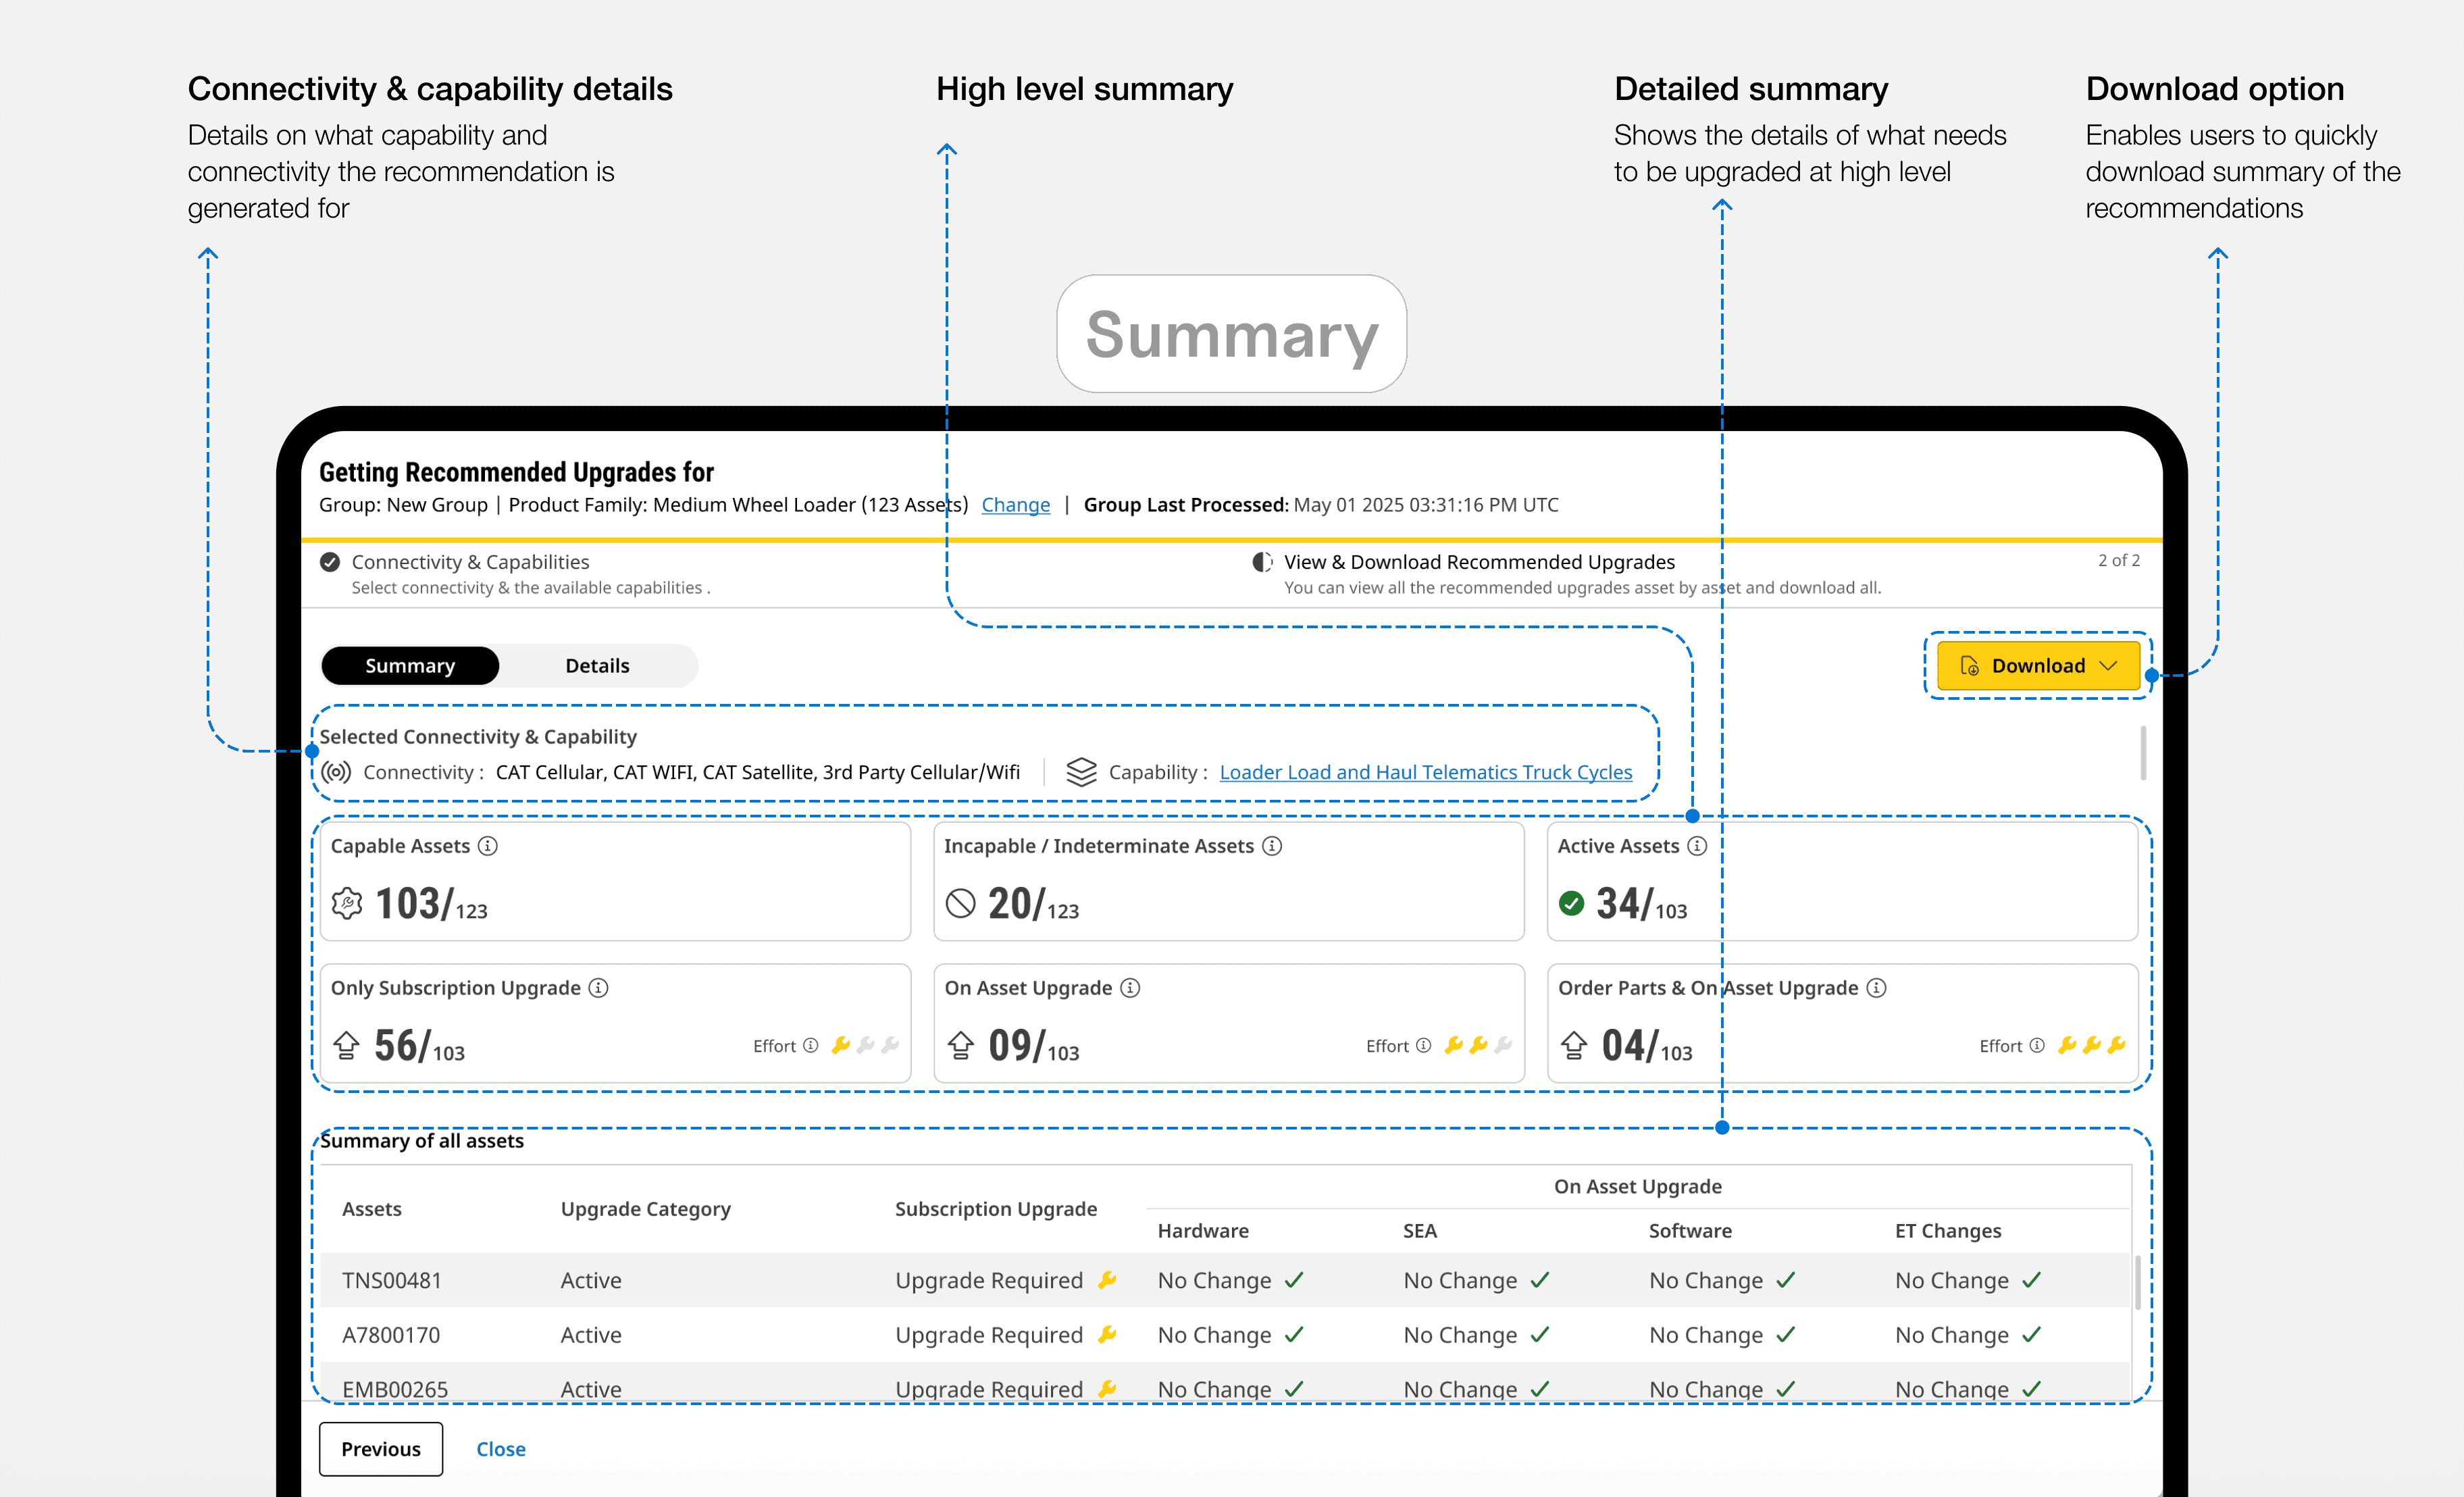
Task: Expand the Download dropdown chevron
Action: (2108, 666)
